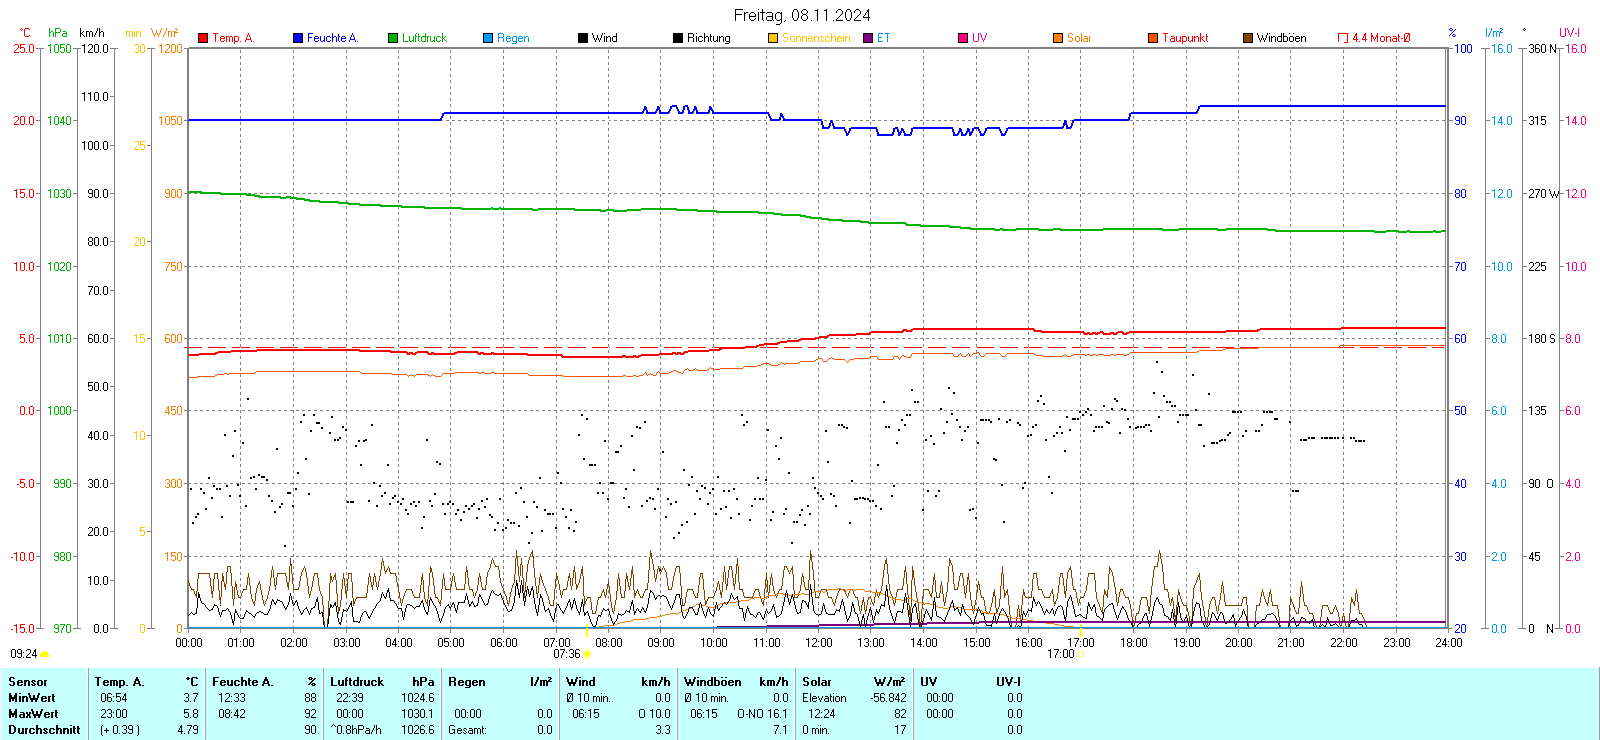Click the green Luftdruck legend square
1600x740 pixels.
pyautogui.click(x=393, y=38)
